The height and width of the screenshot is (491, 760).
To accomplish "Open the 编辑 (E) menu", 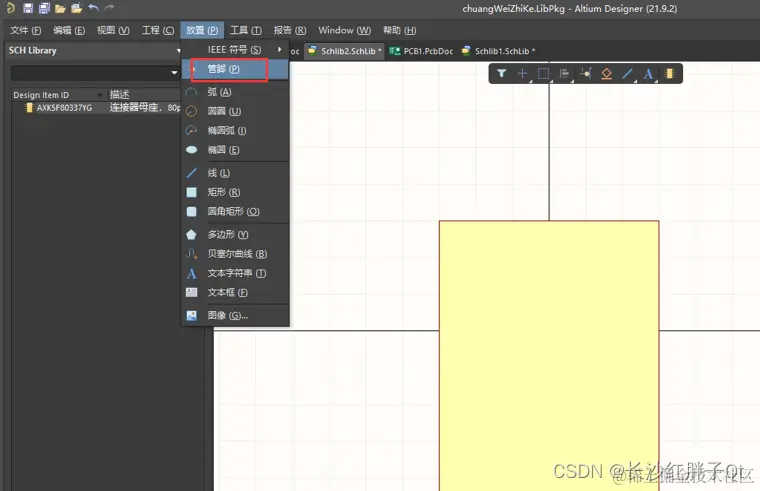I will click(69, 30).
